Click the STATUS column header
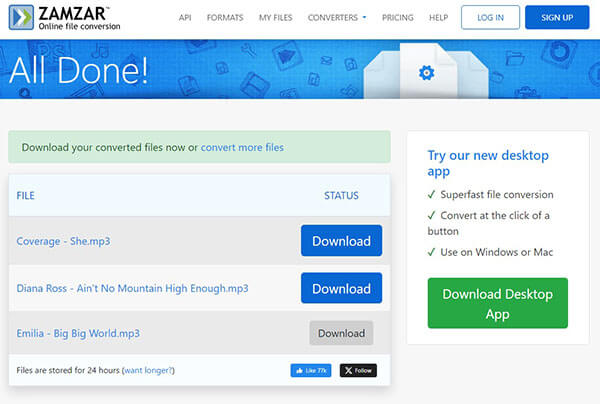This screenshot has width=600, height=404. pyautogui.click(x=341, y=195)
